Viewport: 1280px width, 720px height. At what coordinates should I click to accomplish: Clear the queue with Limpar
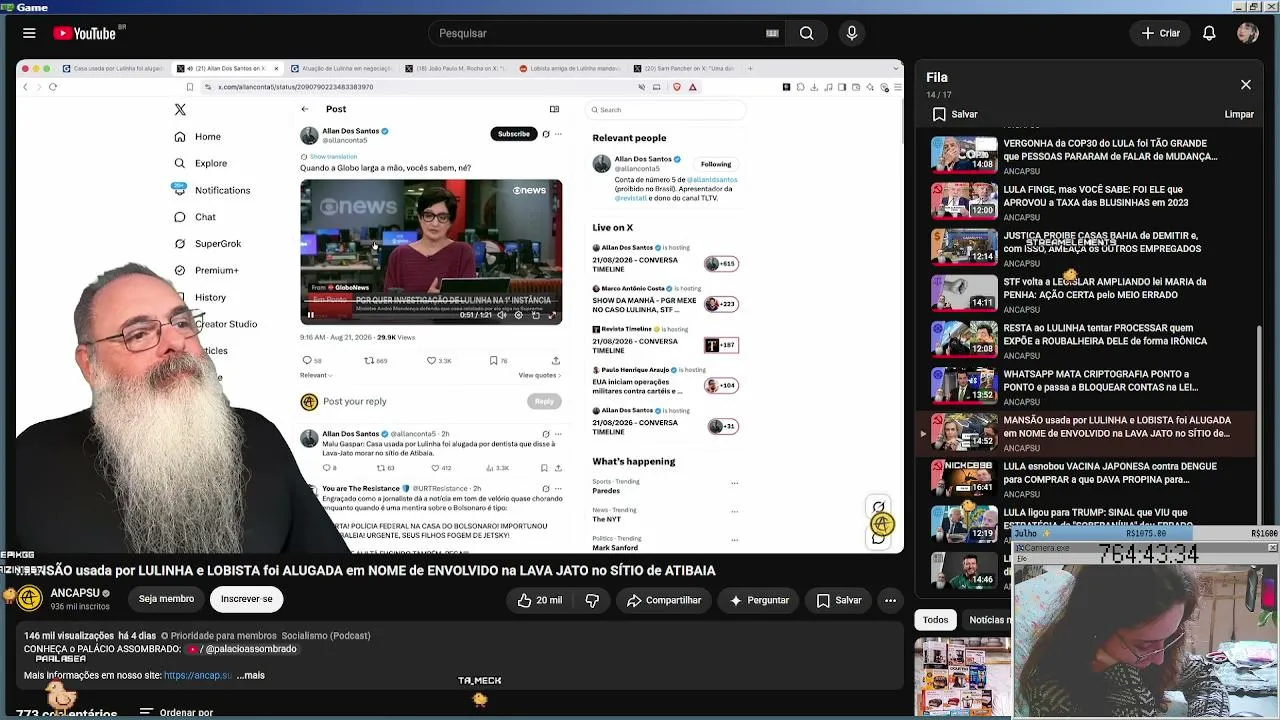point(1239,114)
